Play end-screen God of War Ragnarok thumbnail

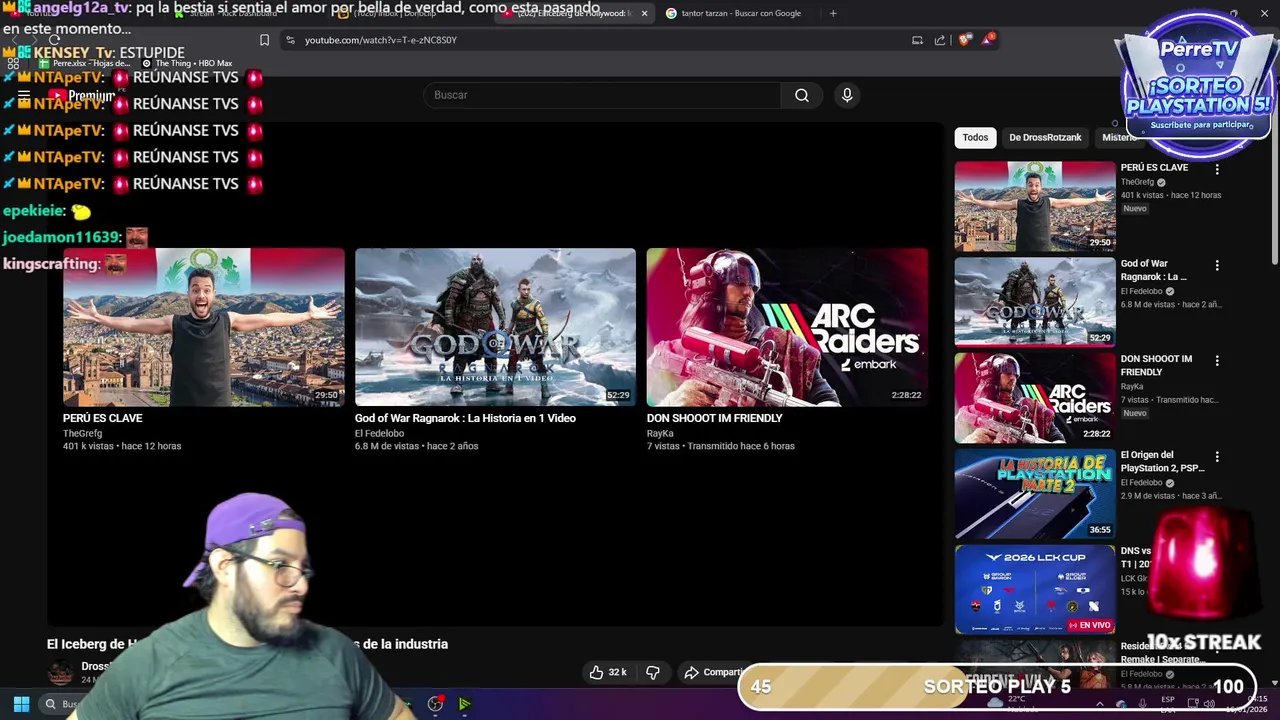[x=495, y=327]
